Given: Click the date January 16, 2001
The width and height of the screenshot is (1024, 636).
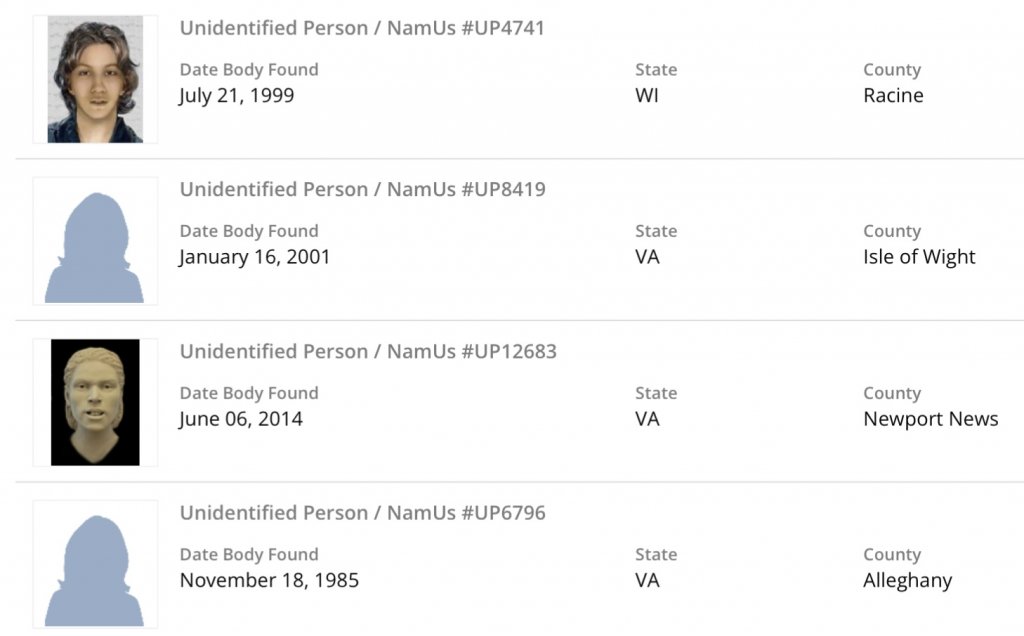Looking at the screenshot, I should tap(255, 257).
